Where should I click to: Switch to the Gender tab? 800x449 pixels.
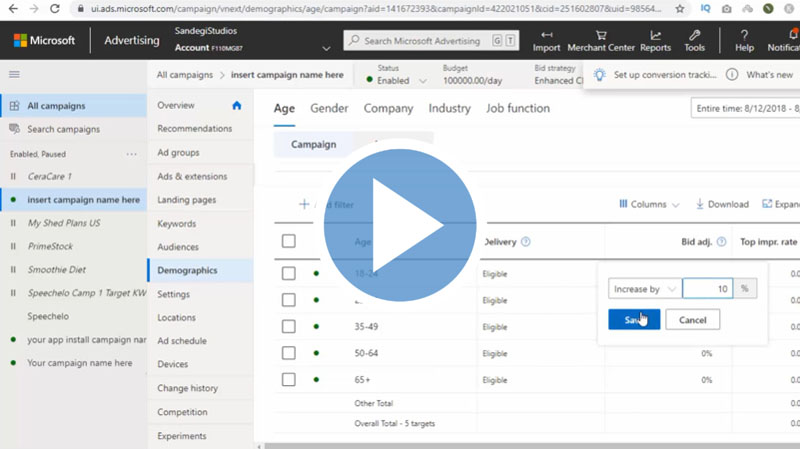coord(329,108)
